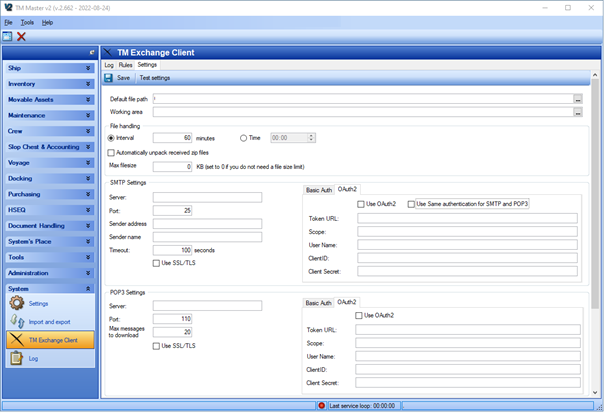Click the scrollbar down arrow
605x413 pixels.
point(595,393)
